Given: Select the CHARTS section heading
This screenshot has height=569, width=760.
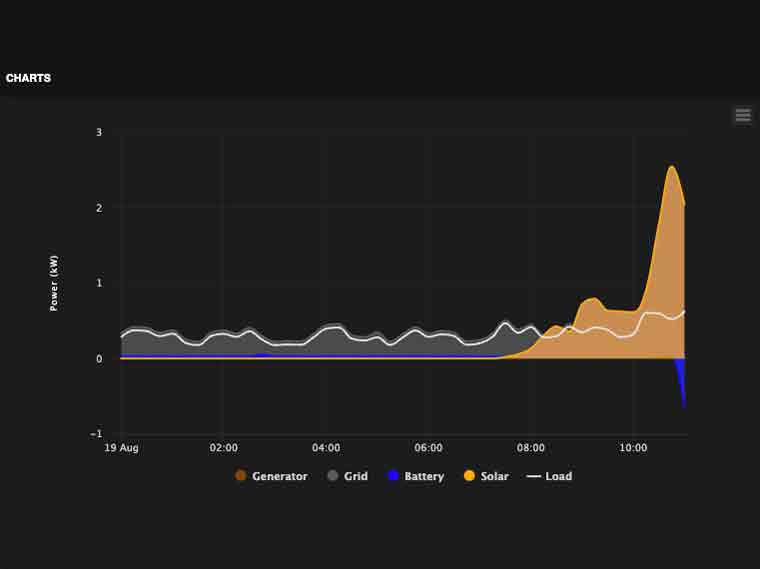Looking at the screenshot, I should click(x=28, y=78).
